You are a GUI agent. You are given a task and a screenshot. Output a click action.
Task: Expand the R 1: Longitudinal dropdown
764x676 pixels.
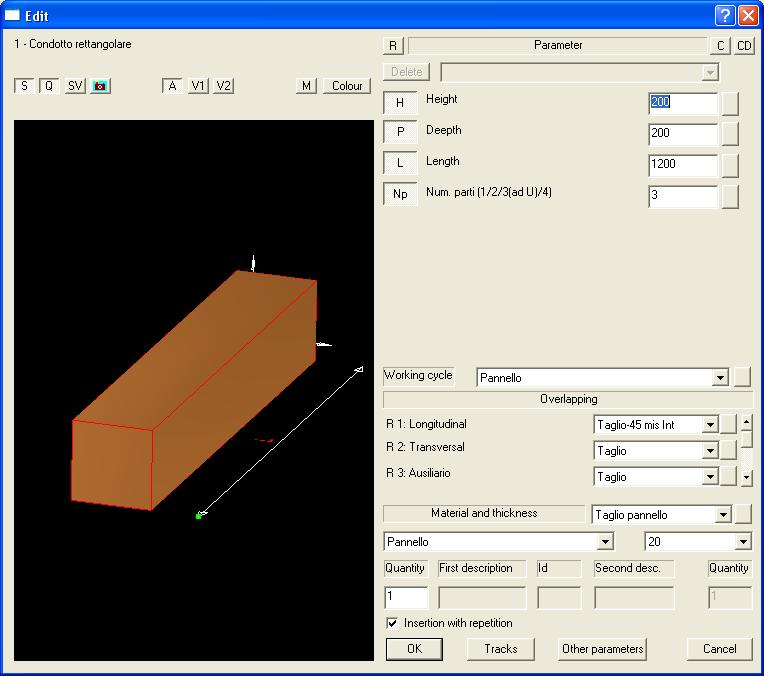(710, 425)
